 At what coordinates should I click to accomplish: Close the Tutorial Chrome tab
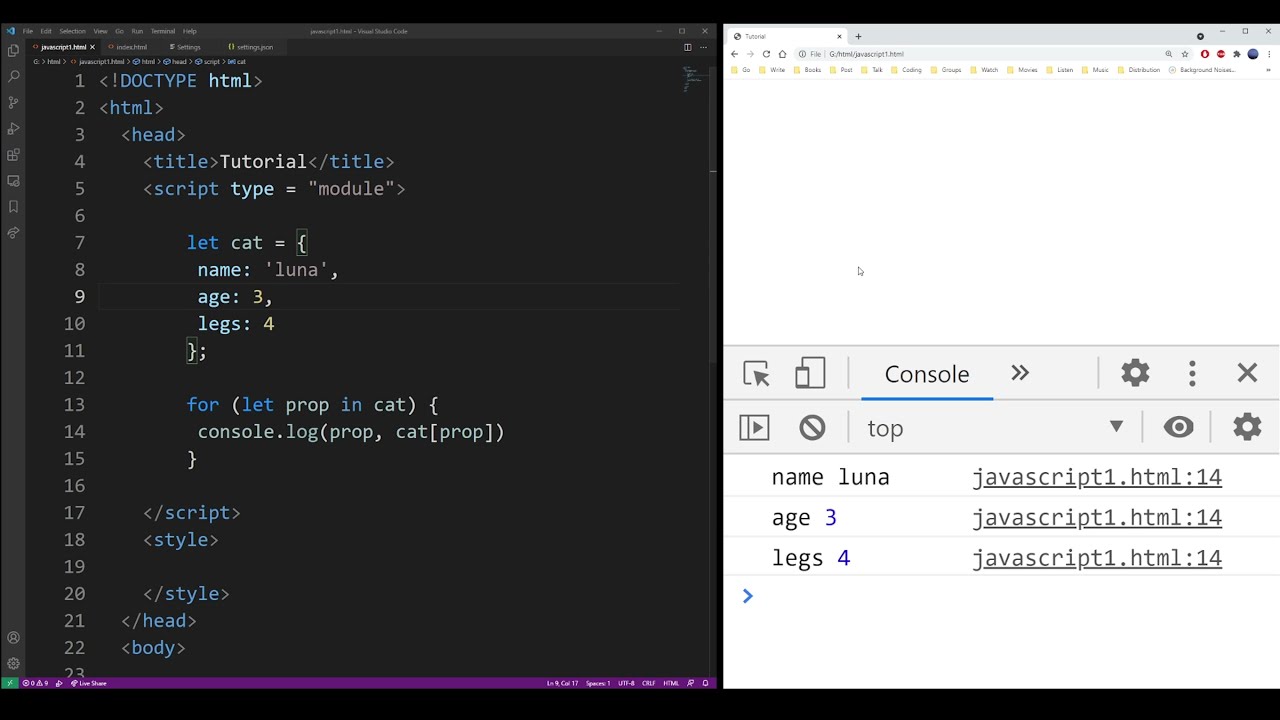pos(839,36)
